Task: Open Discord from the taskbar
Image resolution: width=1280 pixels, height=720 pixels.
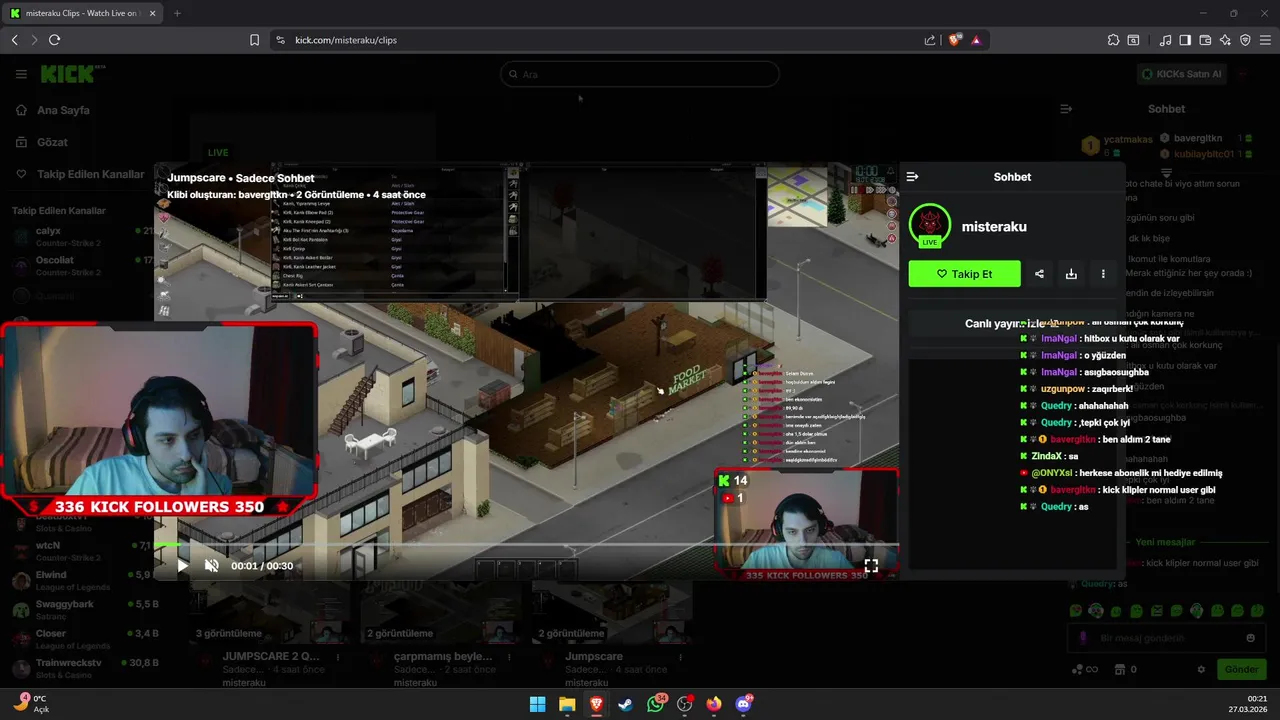Action: point(743,704)
